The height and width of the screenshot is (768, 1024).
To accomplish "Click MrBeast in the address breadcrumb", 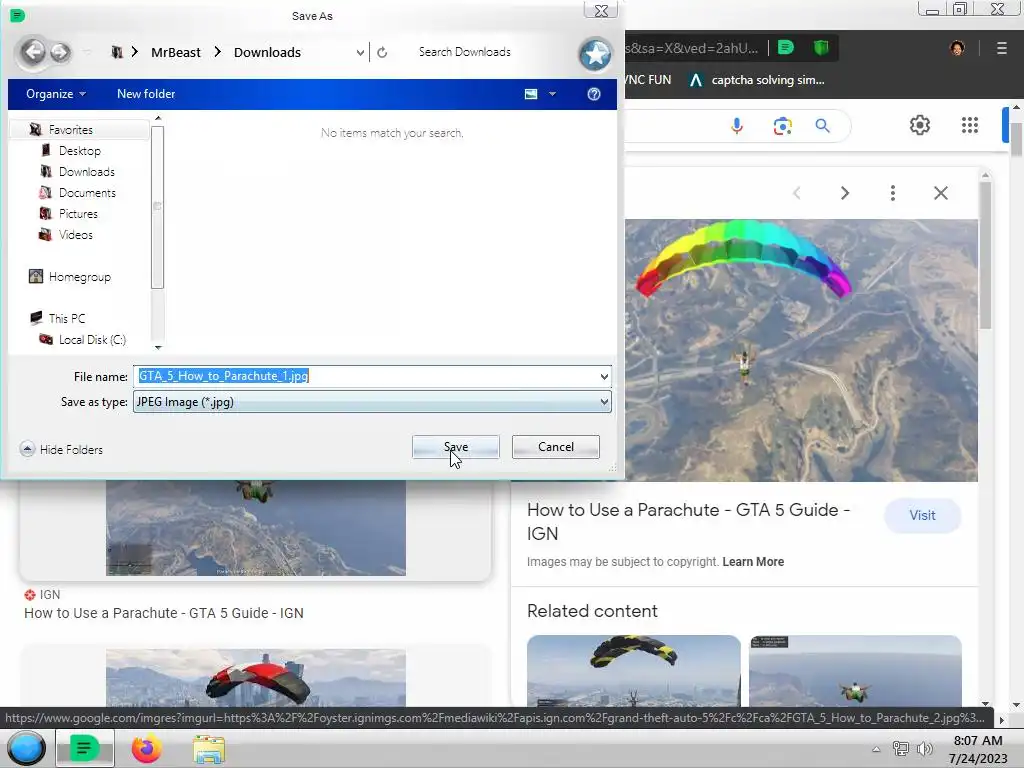I will point(176,52).
